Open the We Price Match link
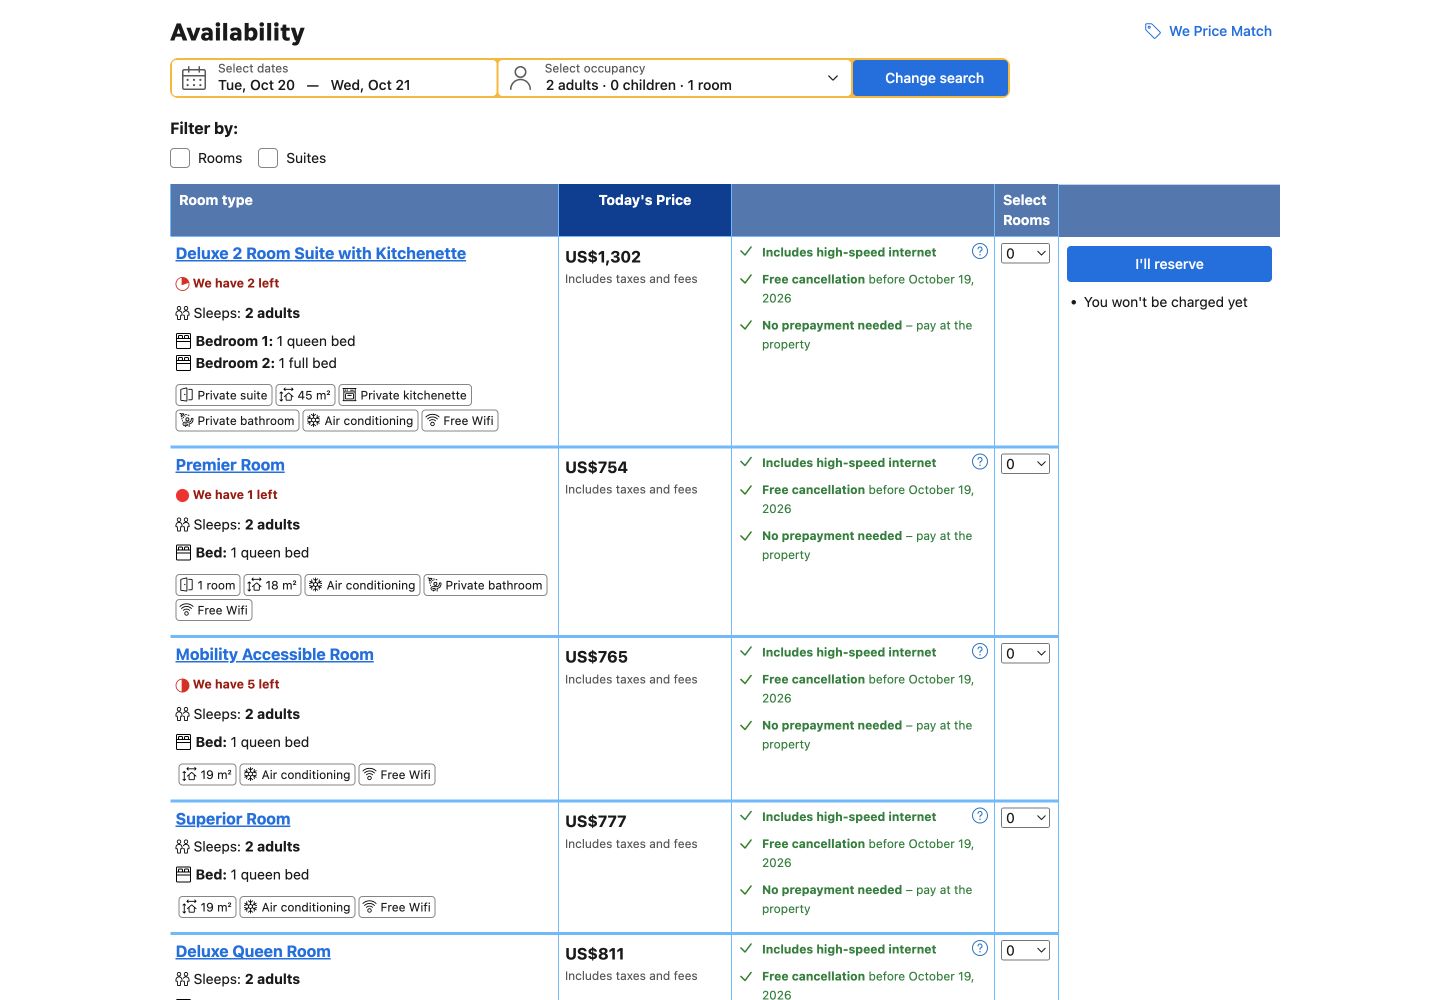The width and height of the screenshot is (1440, 1000). click(1220, 31)
